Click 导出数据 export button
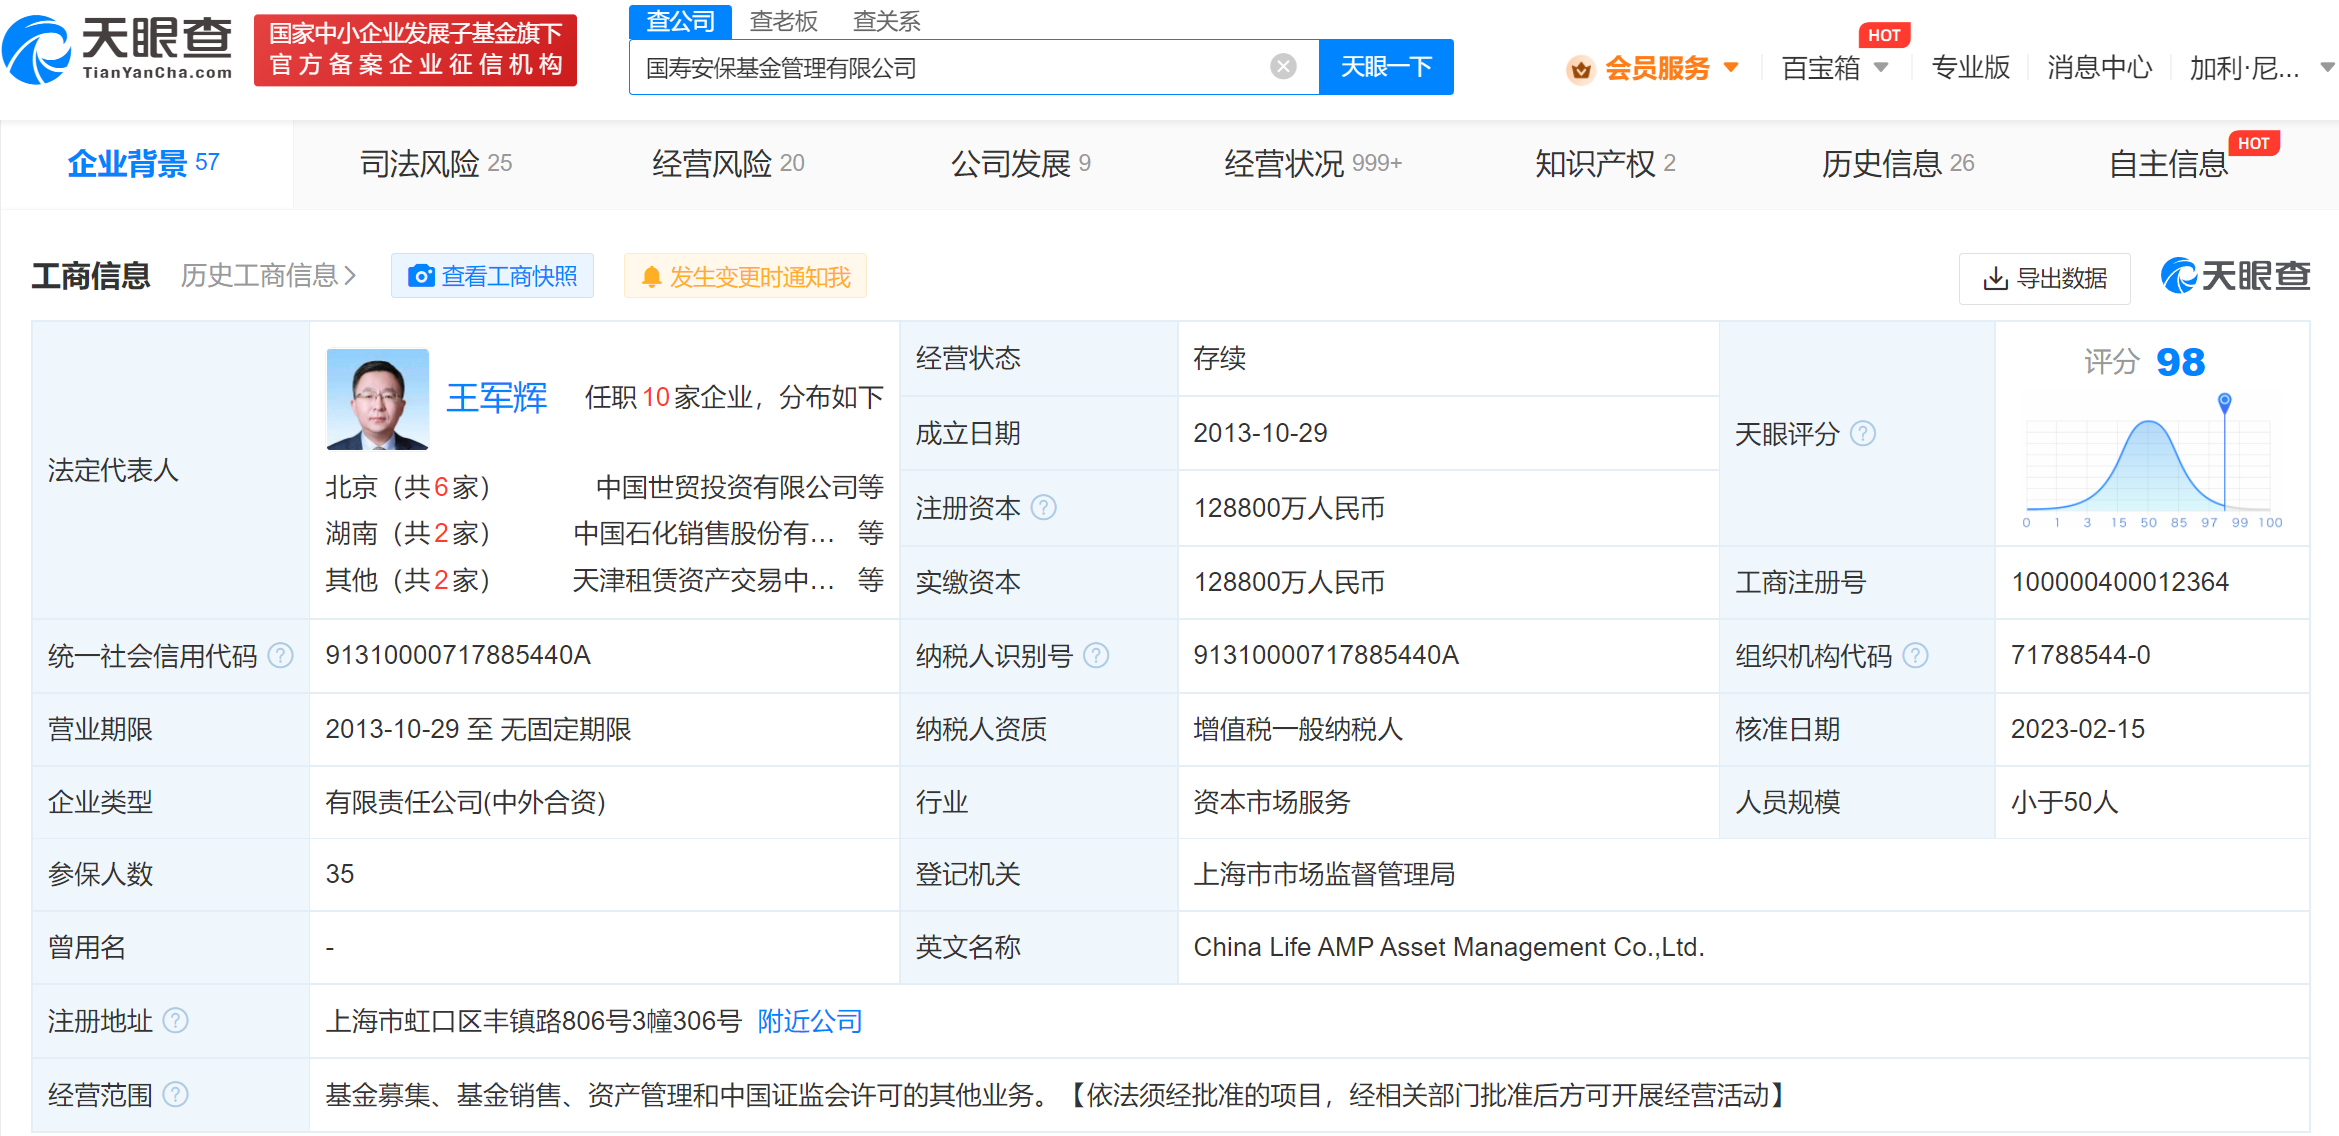 [x=2044, y=277]
